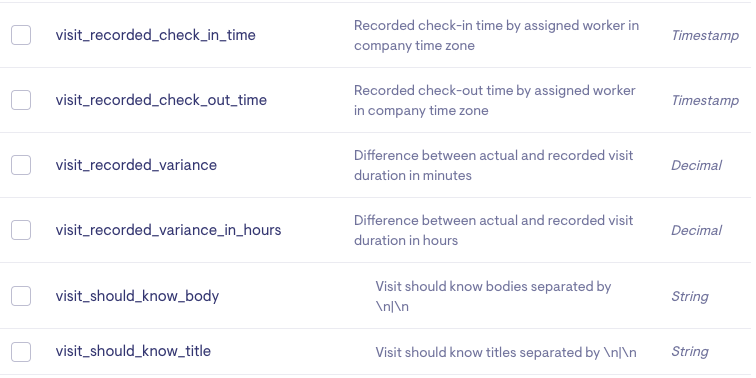Click the 'duration in minutes' description
This screenshot has width=756, height=378.
[x=493, y=165]
